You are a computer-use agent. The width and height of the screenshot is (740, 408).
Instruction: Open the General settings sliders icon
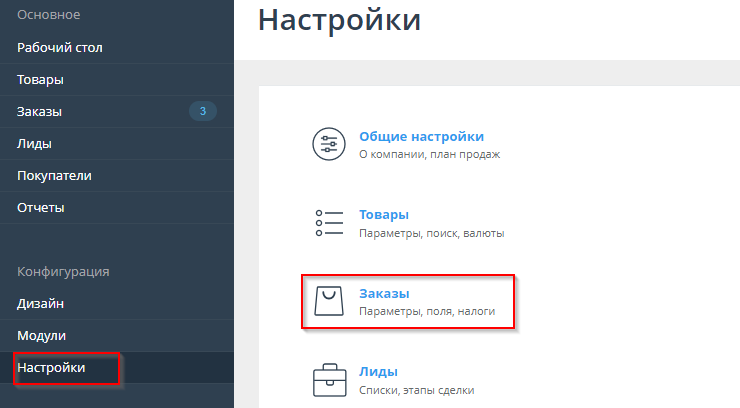pyautogui.click(x=329, y=145)
